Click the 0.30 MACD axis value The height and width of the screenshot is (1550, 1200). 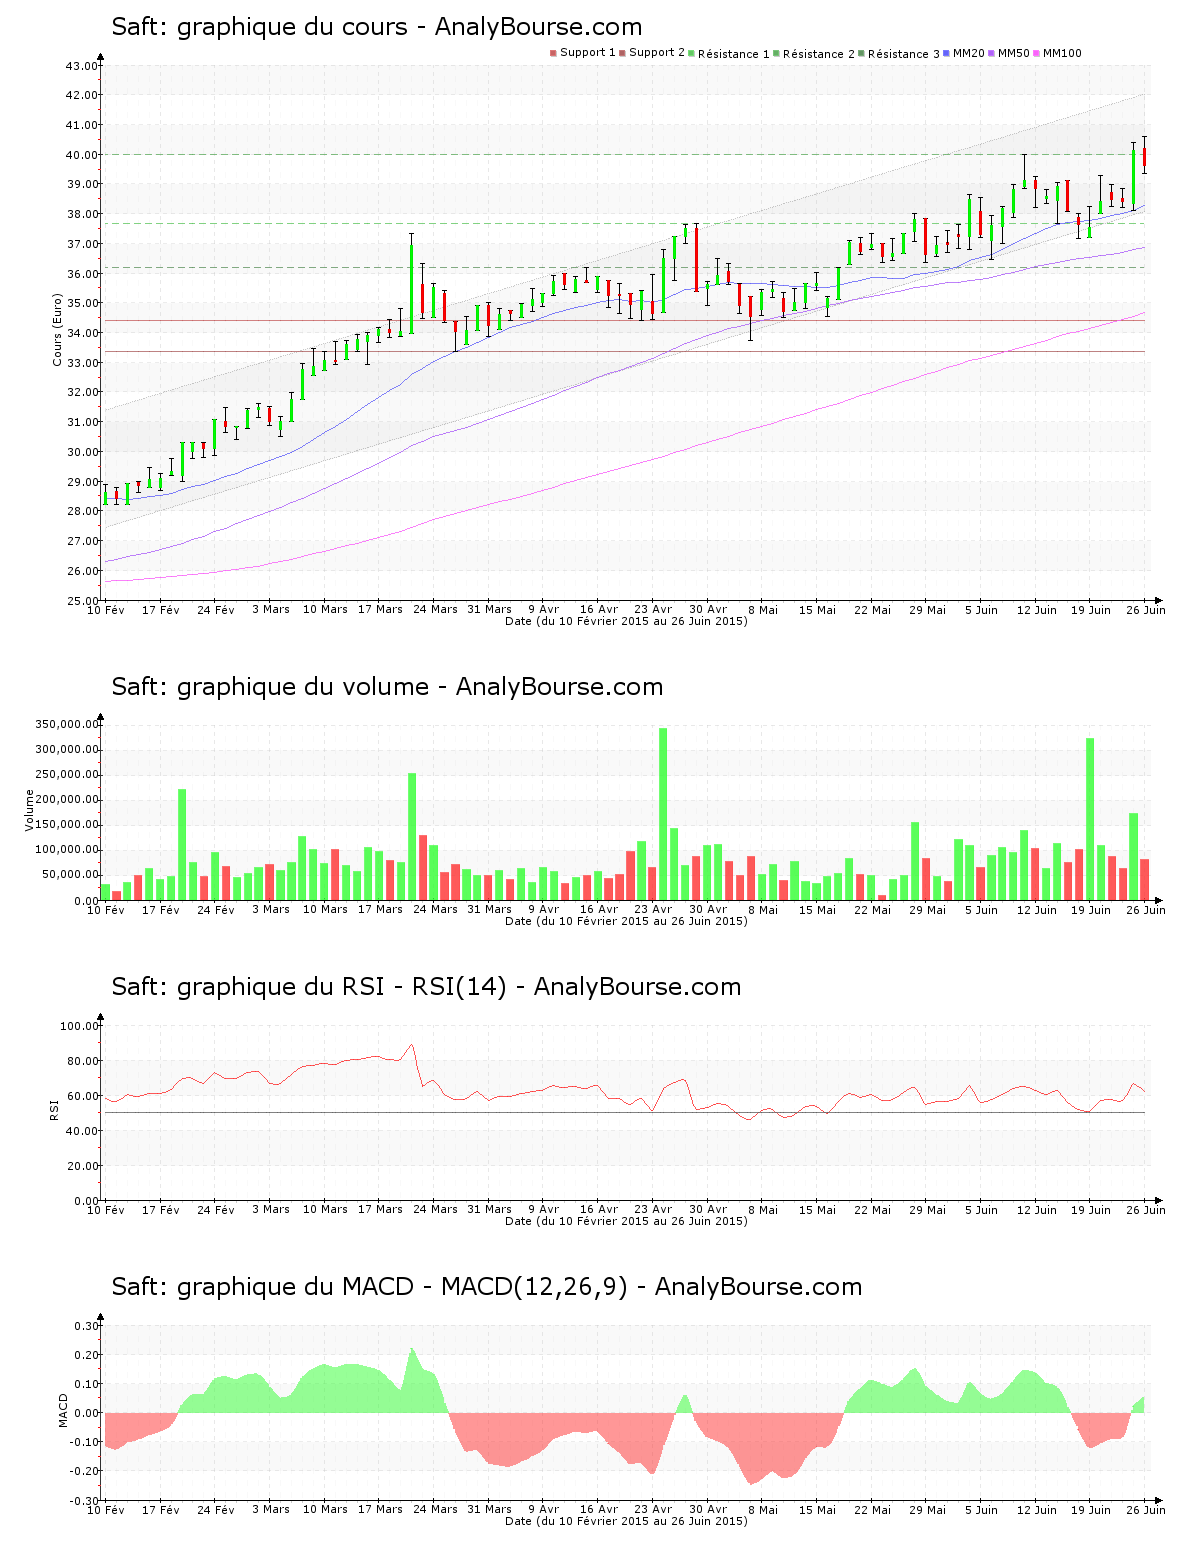[x=88, y=1326]
